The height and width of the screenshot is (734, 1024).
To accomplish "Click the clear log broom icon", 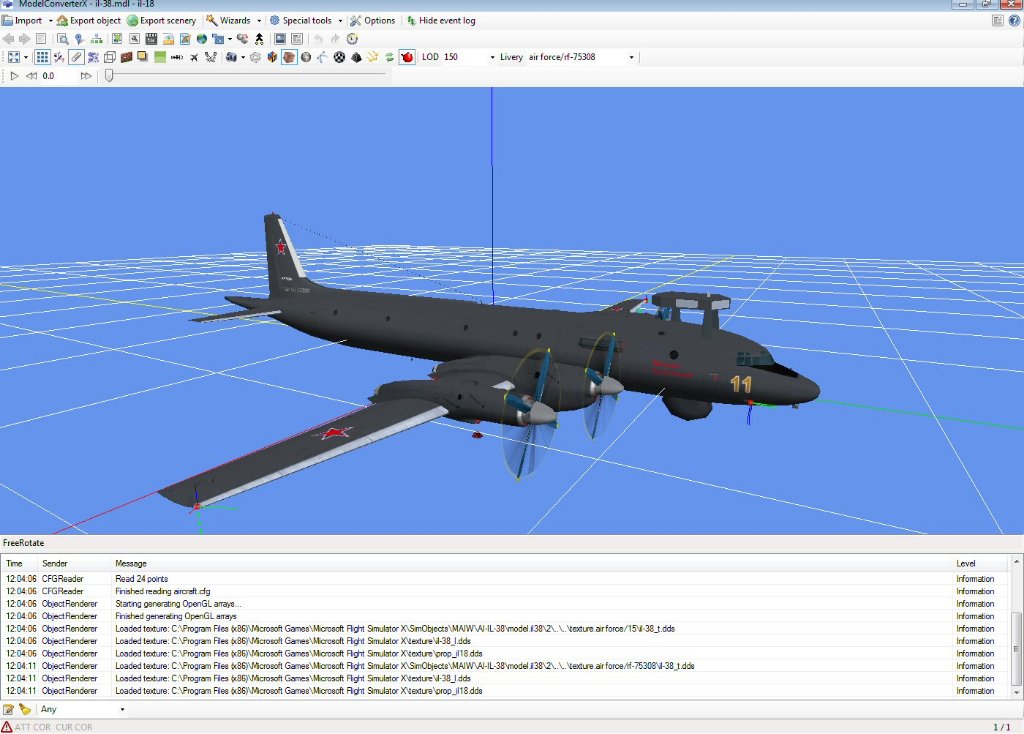I will tap(25, 710).
